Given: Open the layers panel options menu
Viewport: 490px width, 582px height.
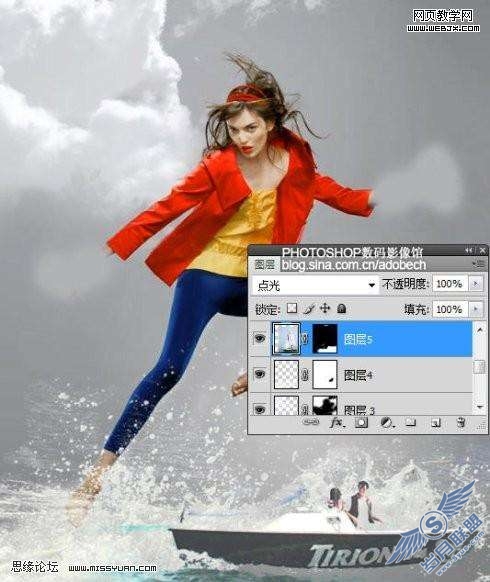Looking at the screenshot, I should 480,264.
